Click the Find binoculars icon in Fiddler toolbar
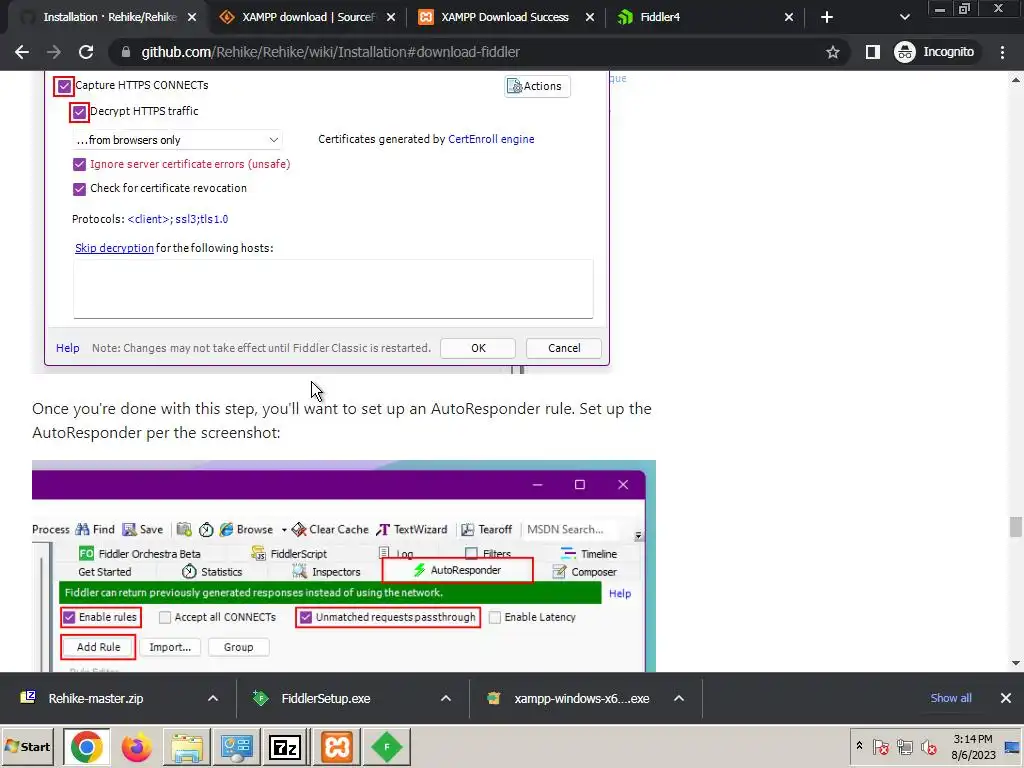Image resolution: width=1024 pixels, height=768 pixels. coord(82,529)
